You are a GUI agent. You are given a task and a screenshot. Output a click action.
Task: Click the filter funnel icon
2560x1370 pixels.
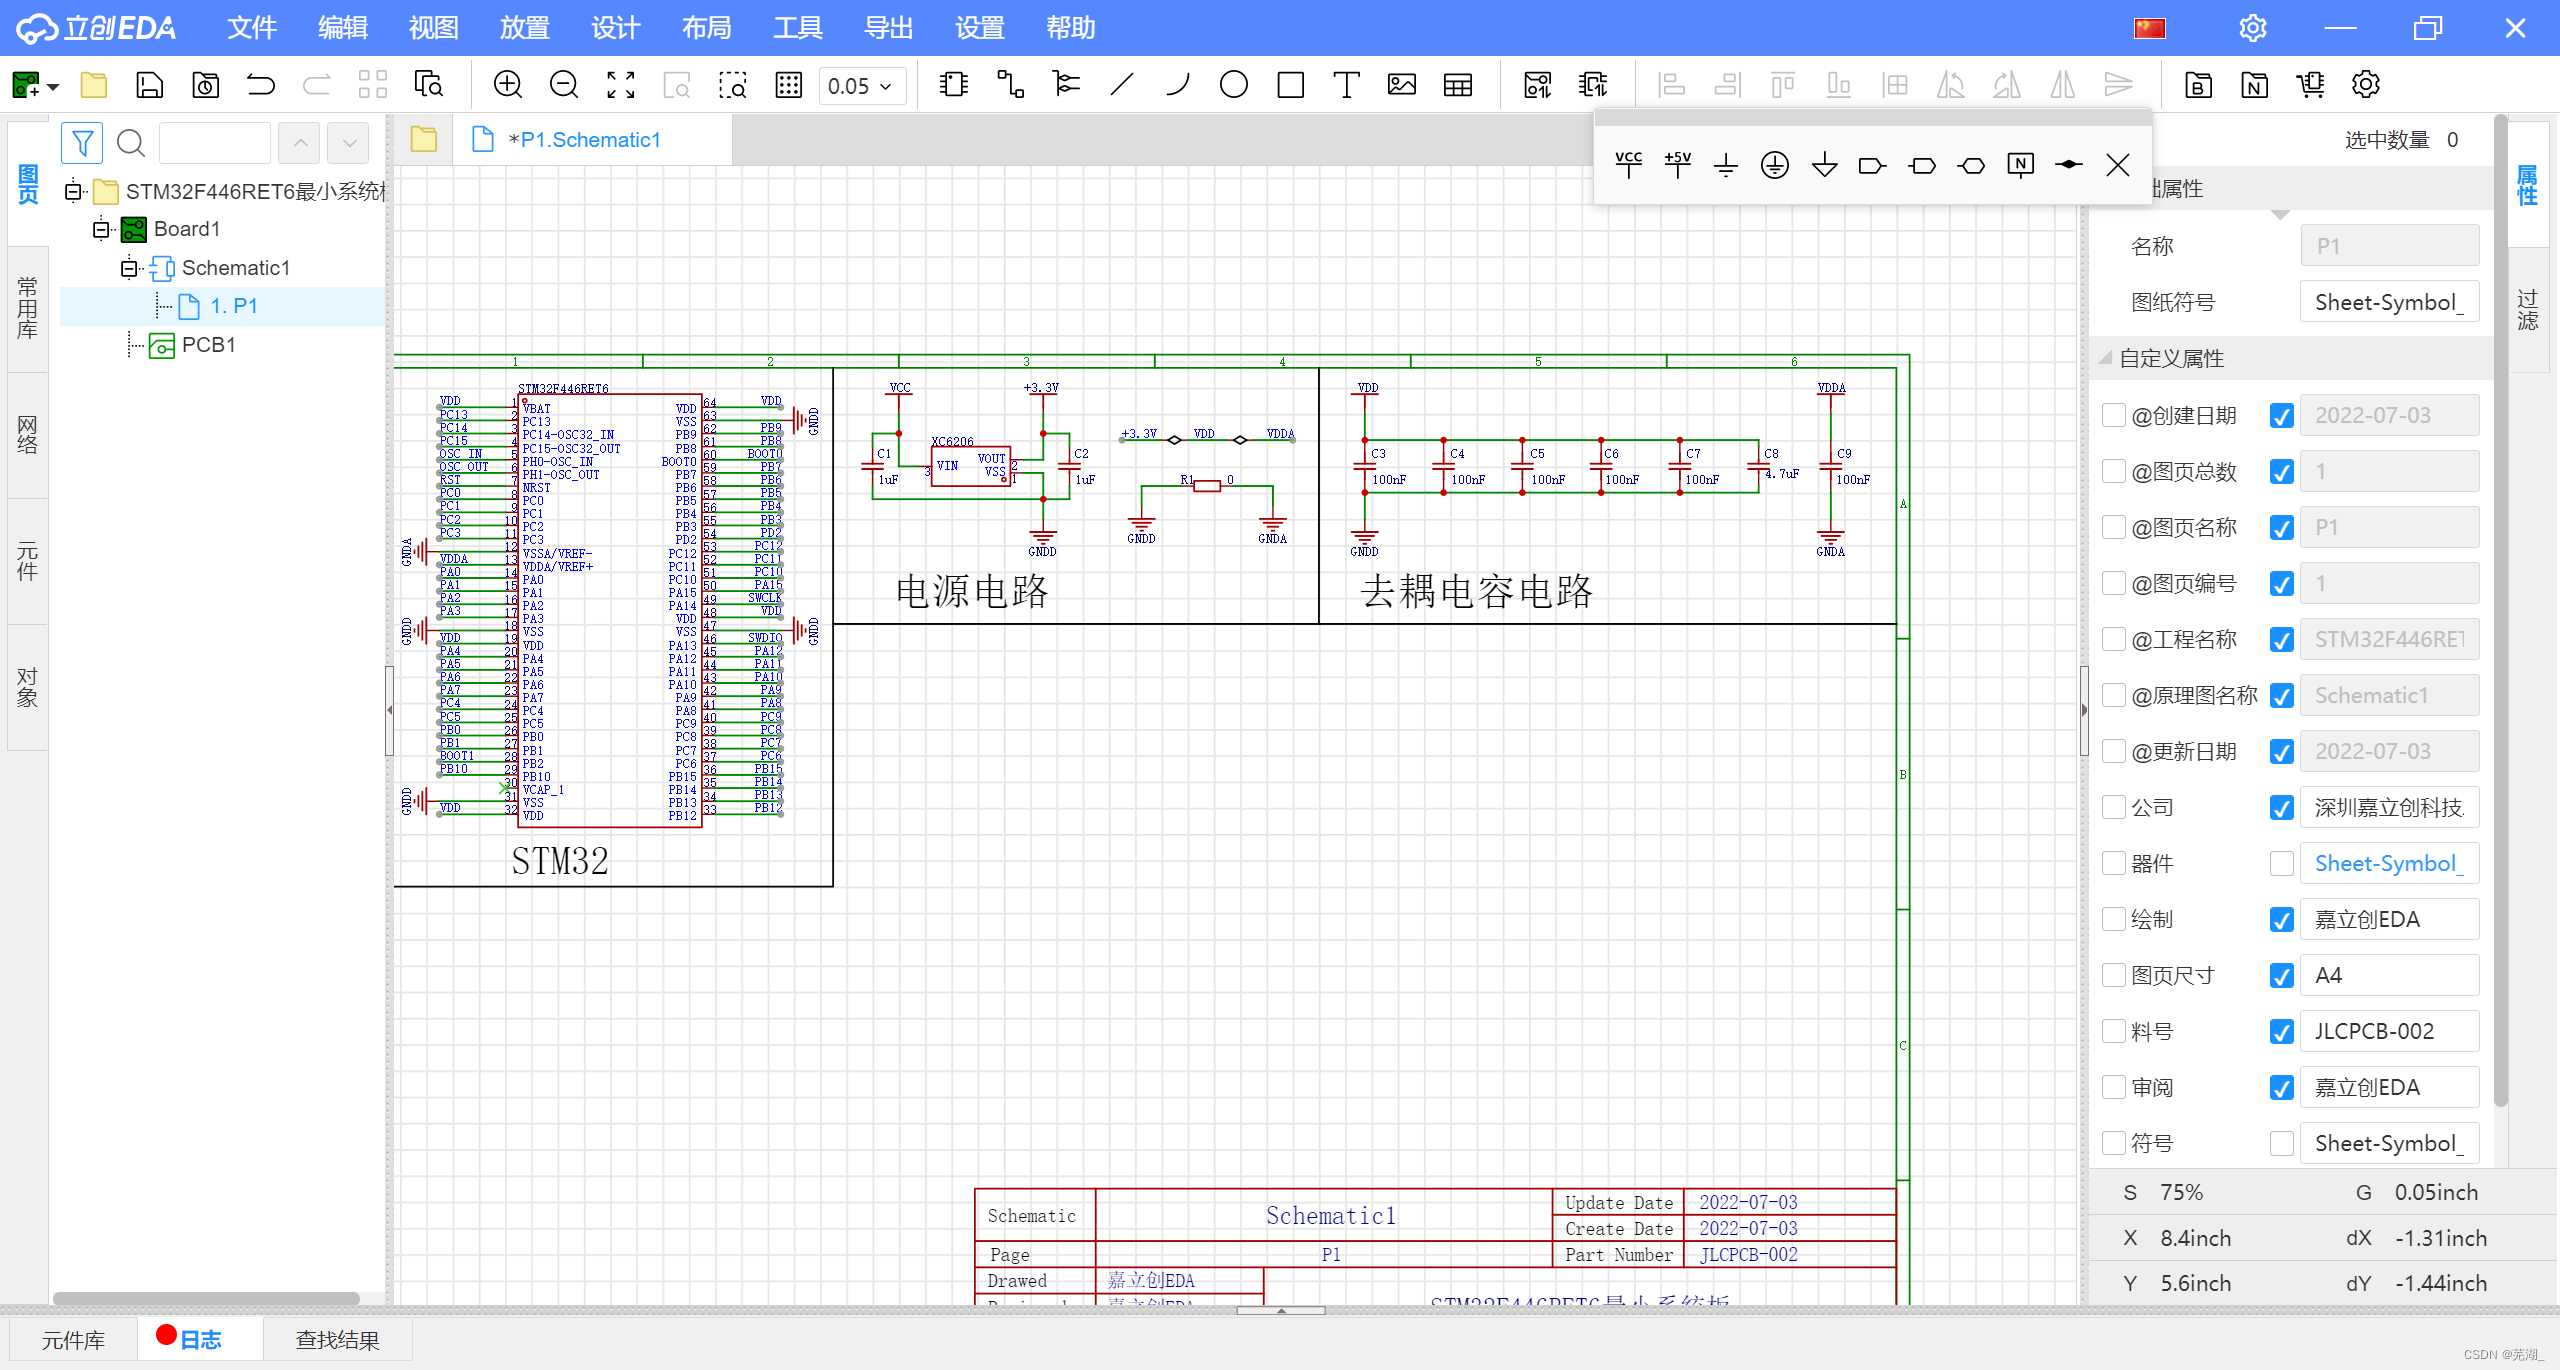point(82,143)
